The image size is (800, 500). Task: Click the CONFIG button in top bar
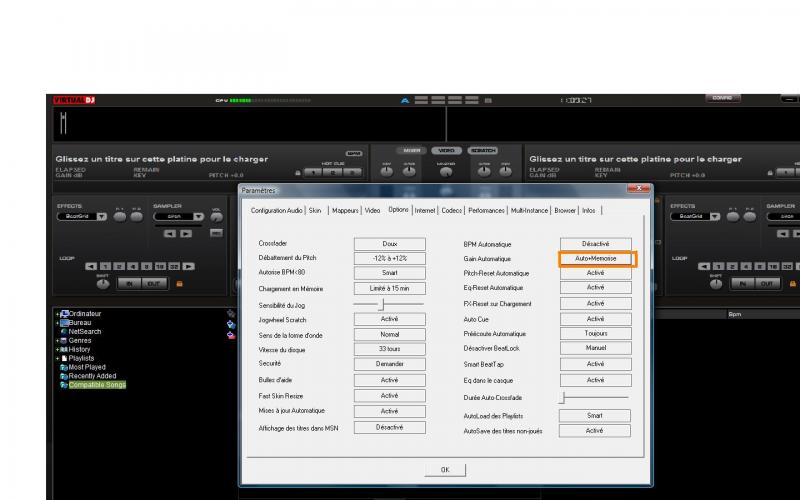click(722, 98)
